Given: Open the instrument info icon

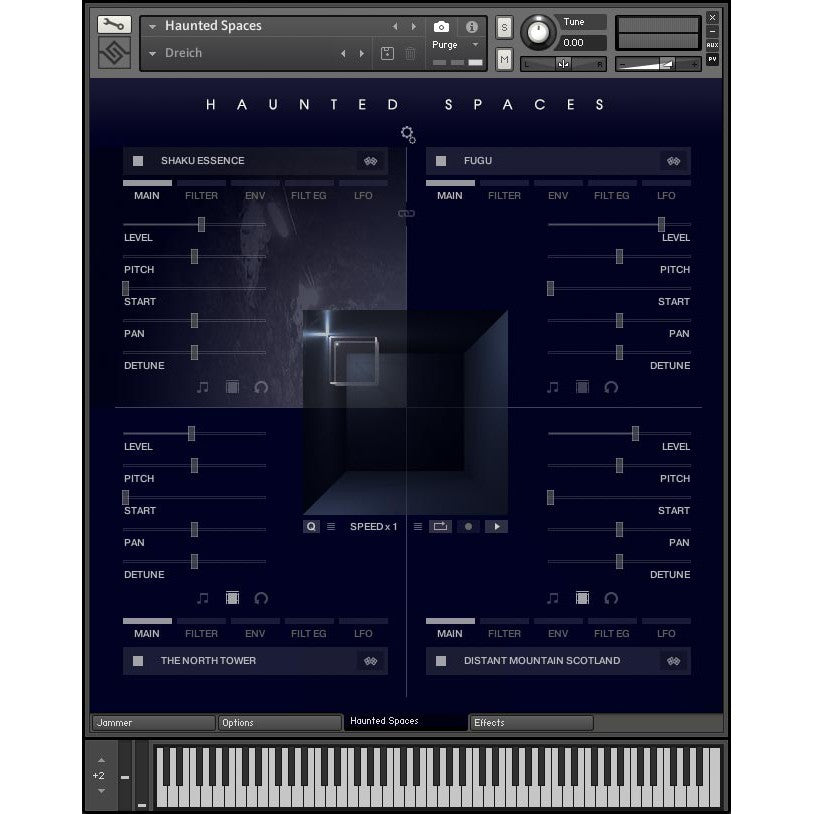Looking at the screenshot, I should [x=471, y=27].
